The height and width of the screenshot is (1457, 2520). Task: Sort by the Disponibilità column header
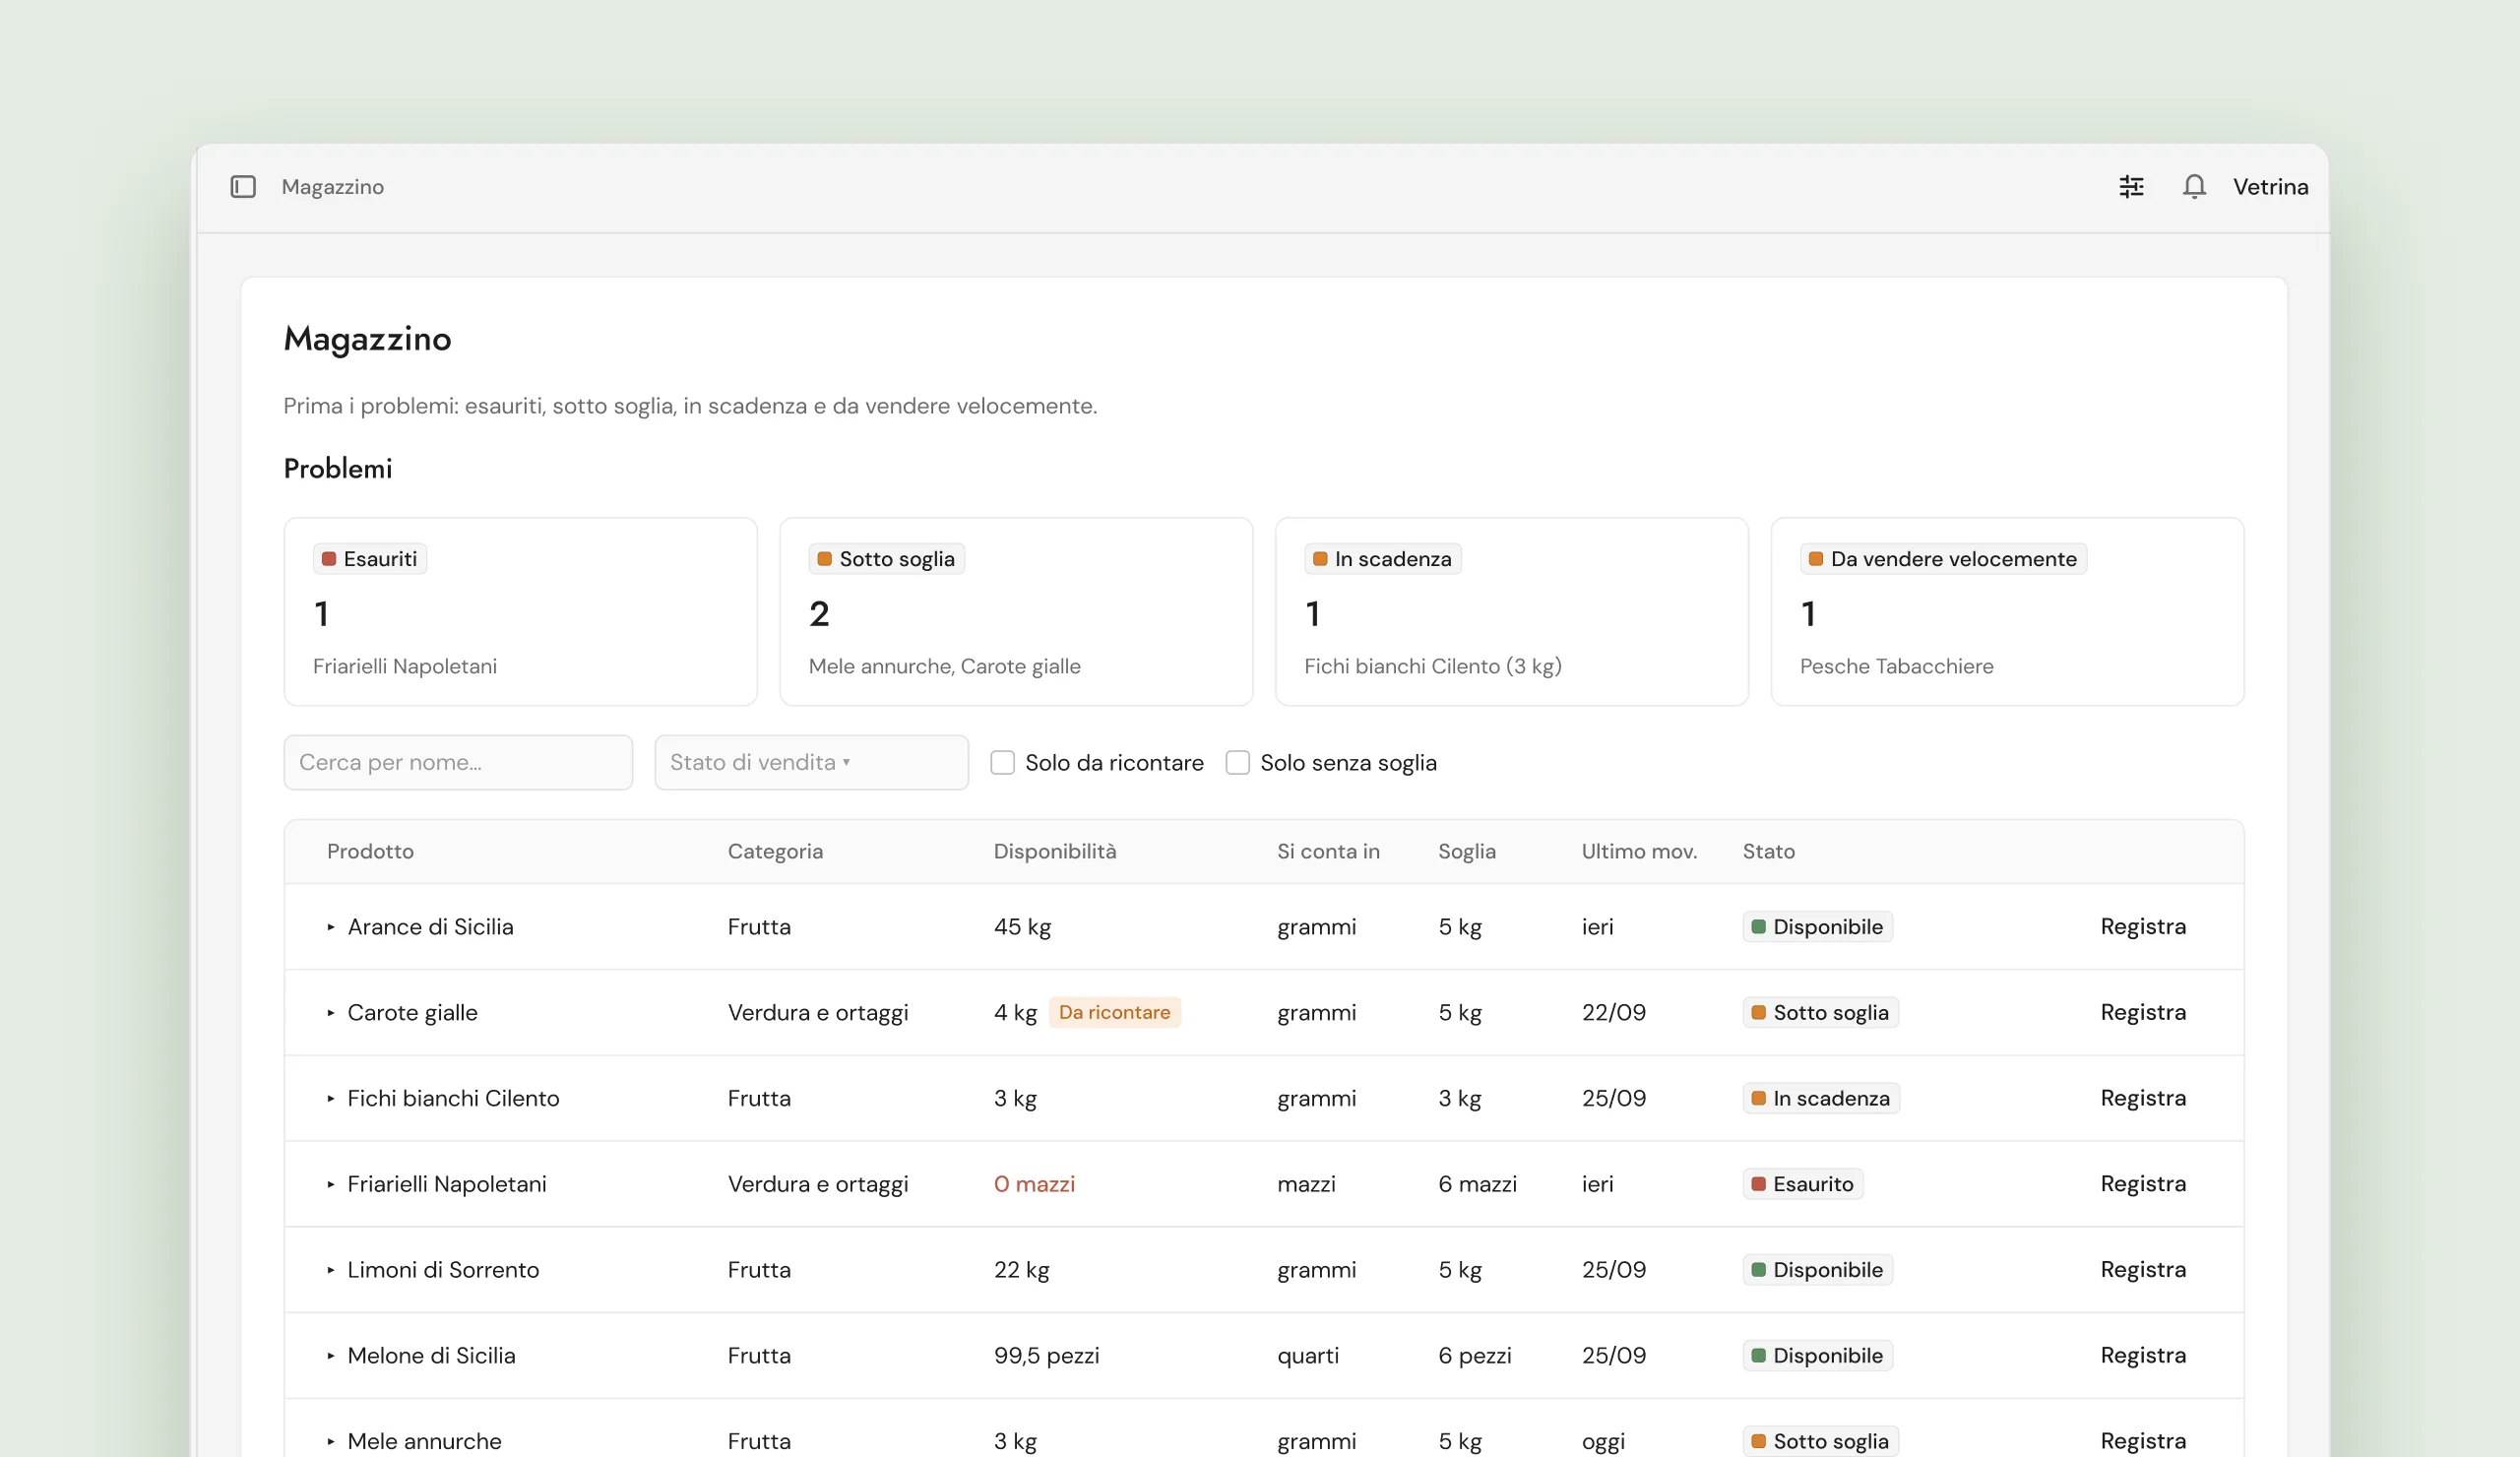pyautogui.click(x=1054, y=852)
